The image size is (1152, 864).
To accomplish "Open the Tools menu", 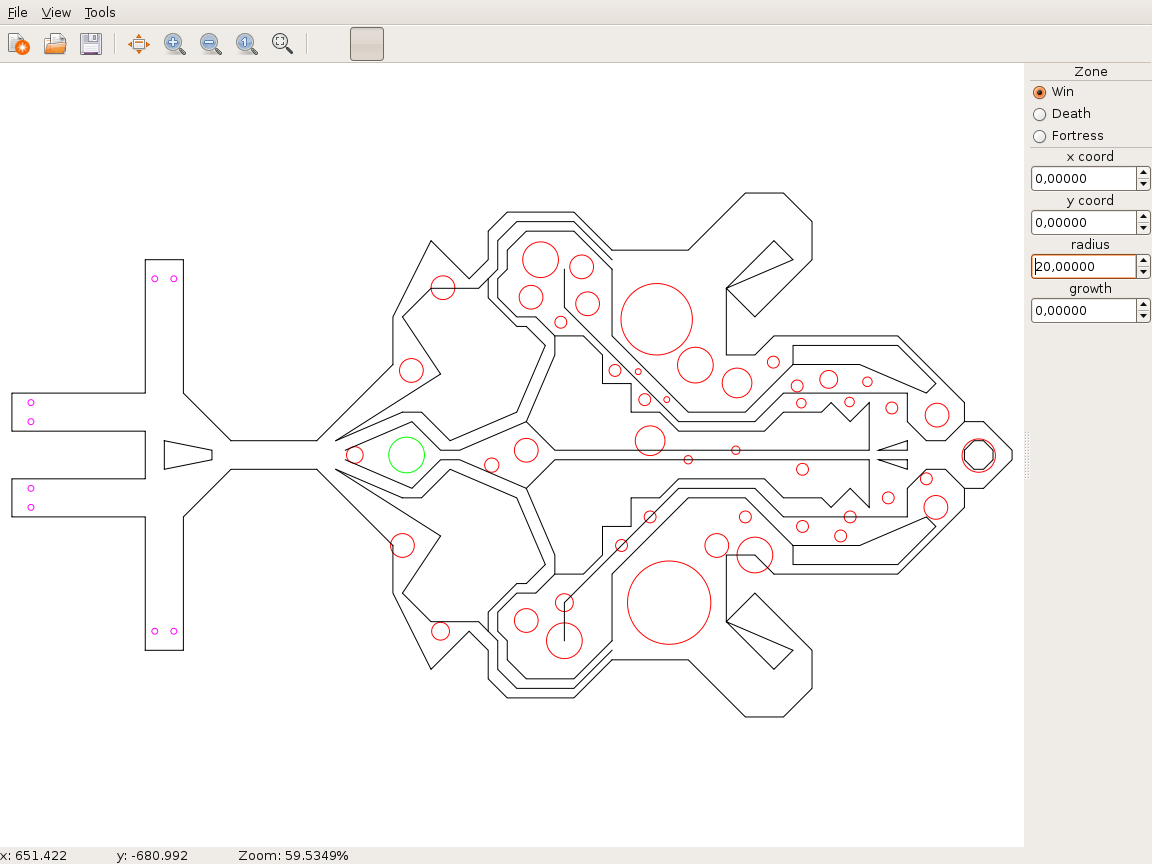I will [x=100, y=13].
